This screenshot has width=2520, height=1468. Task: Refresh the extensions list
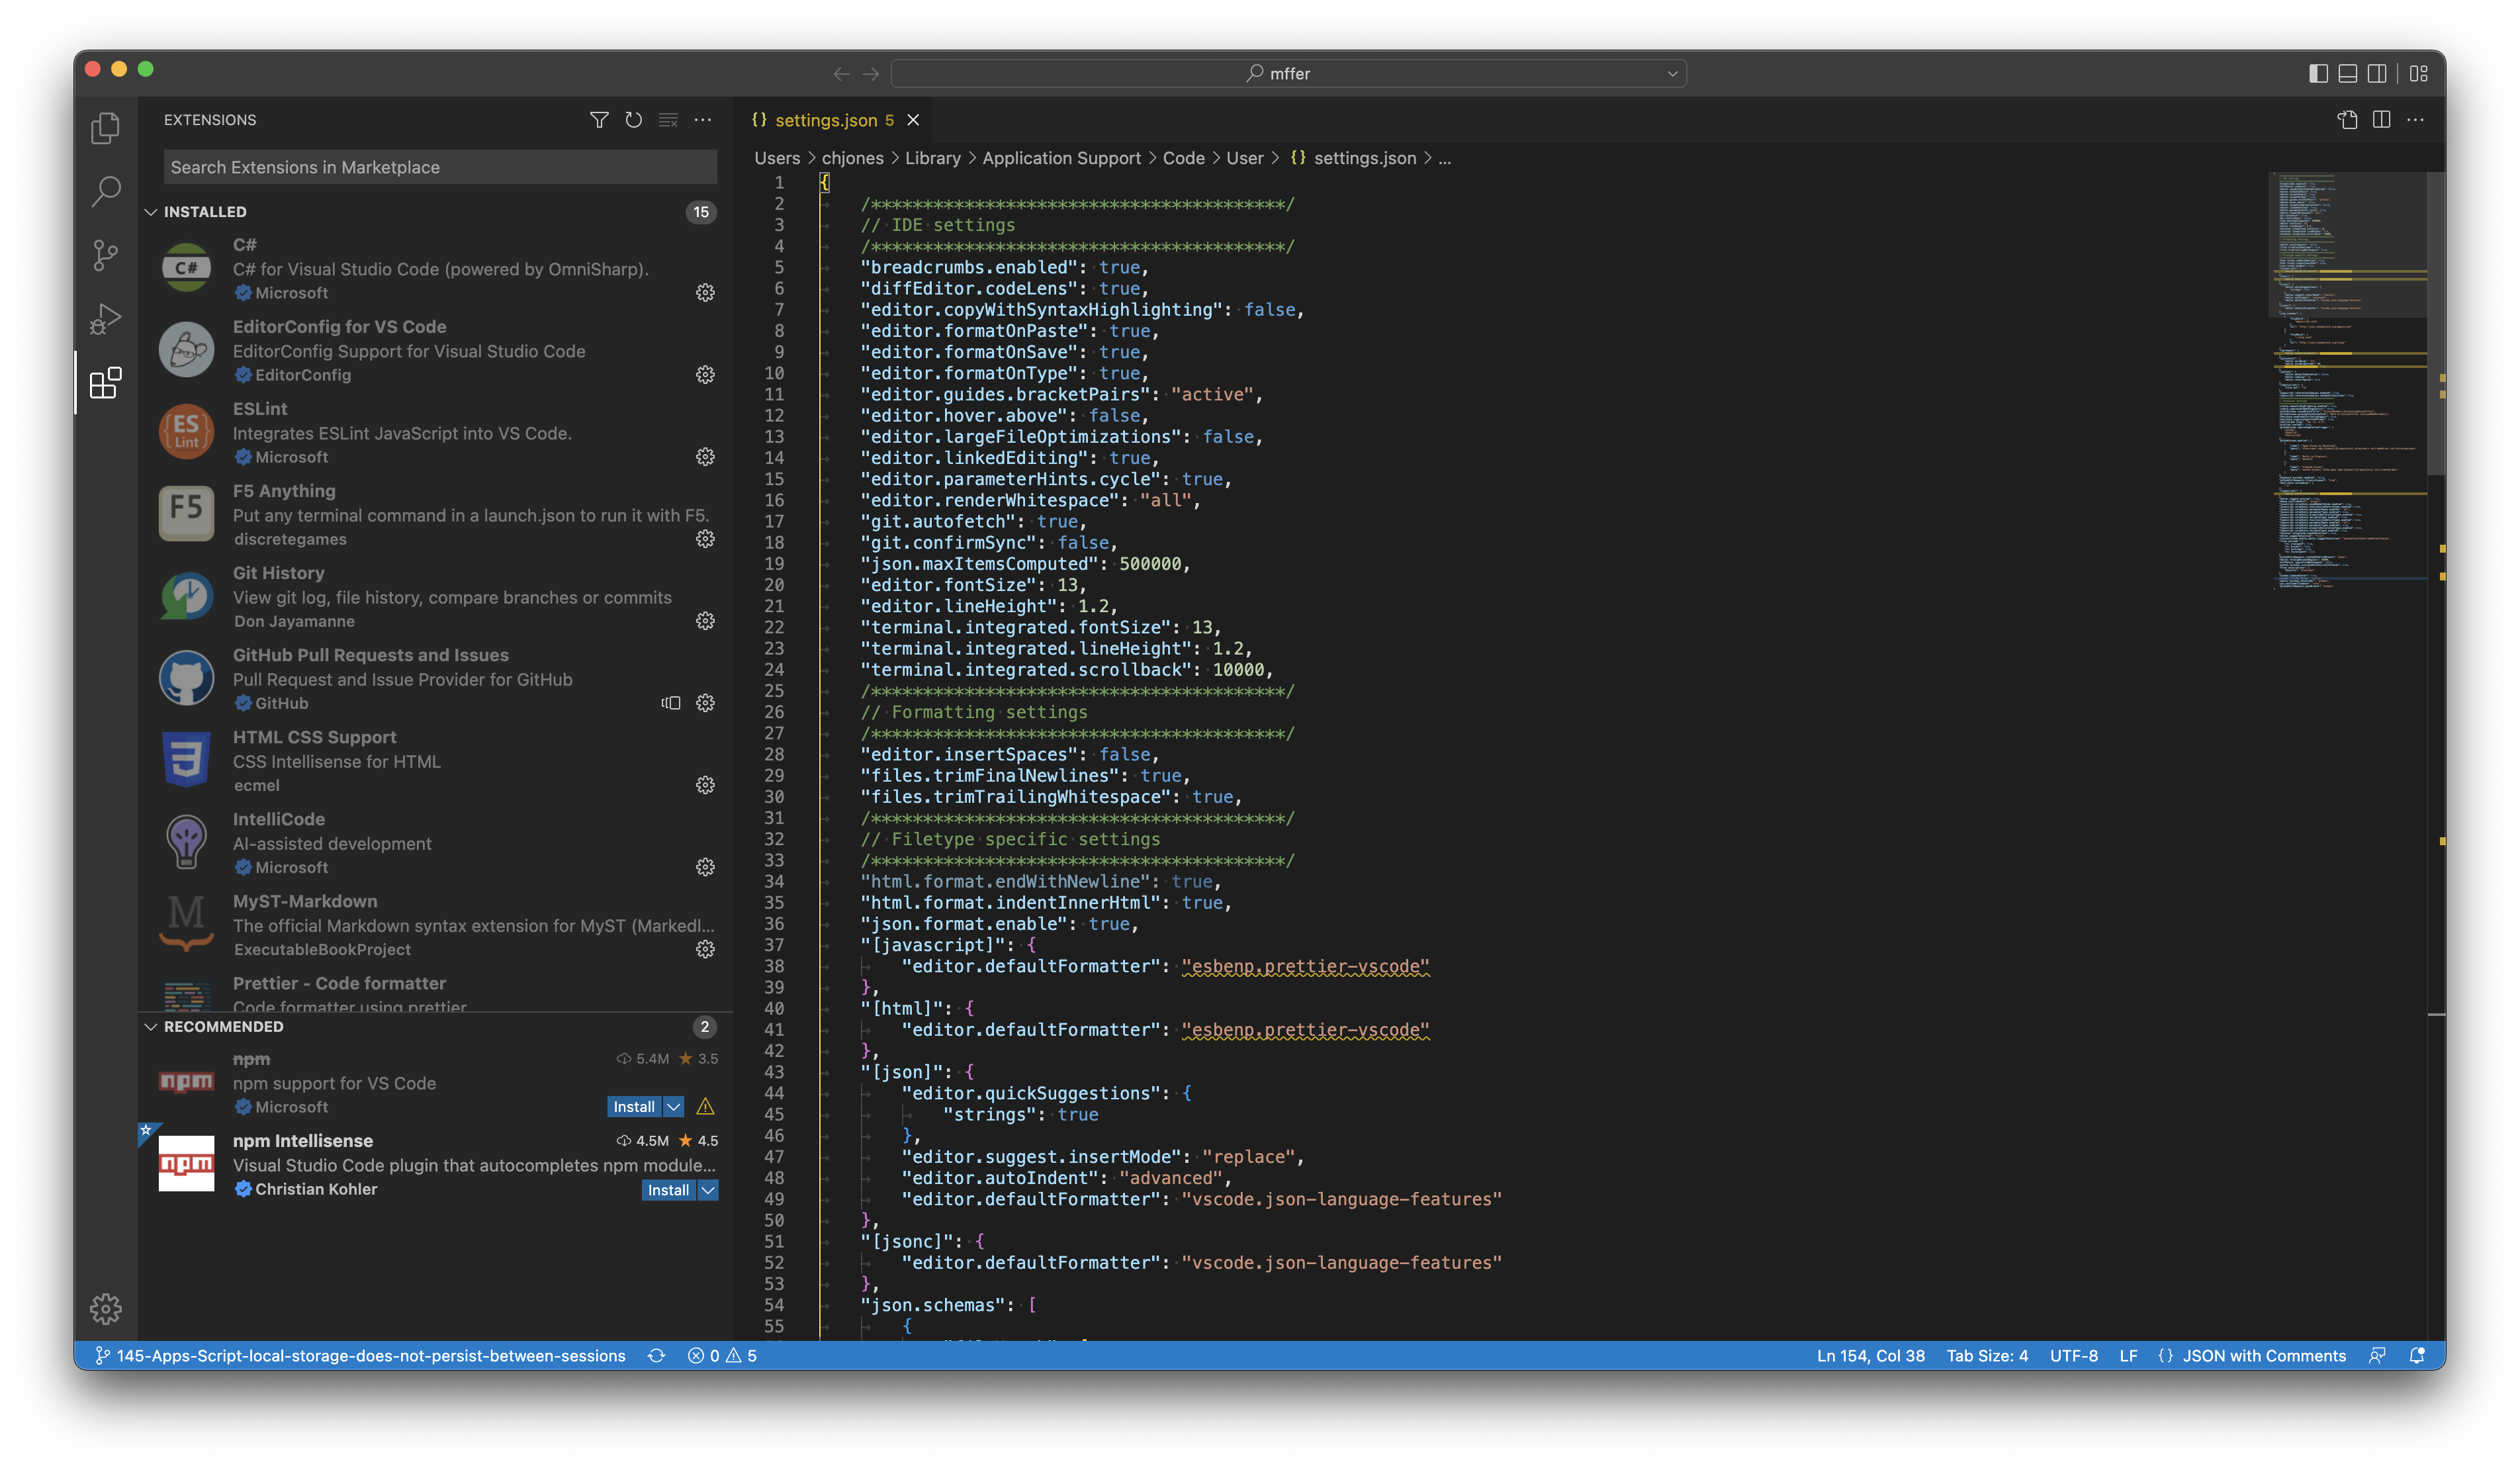pos(633,120)
